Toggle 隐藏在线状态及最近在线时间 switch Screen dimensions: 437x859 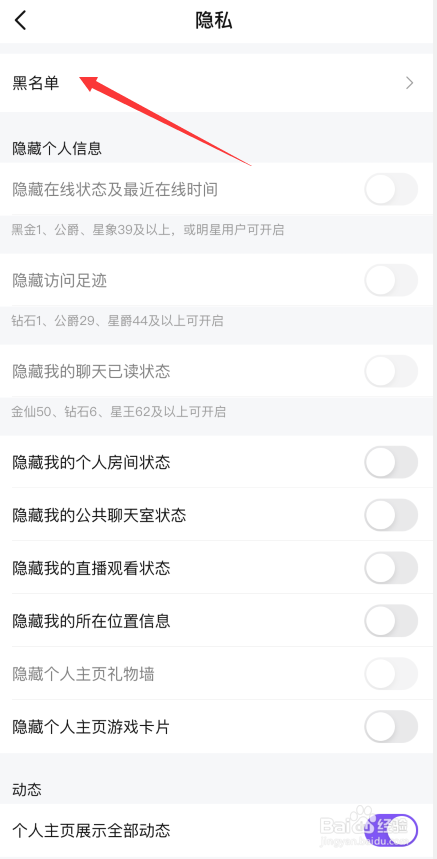(391, 190)
